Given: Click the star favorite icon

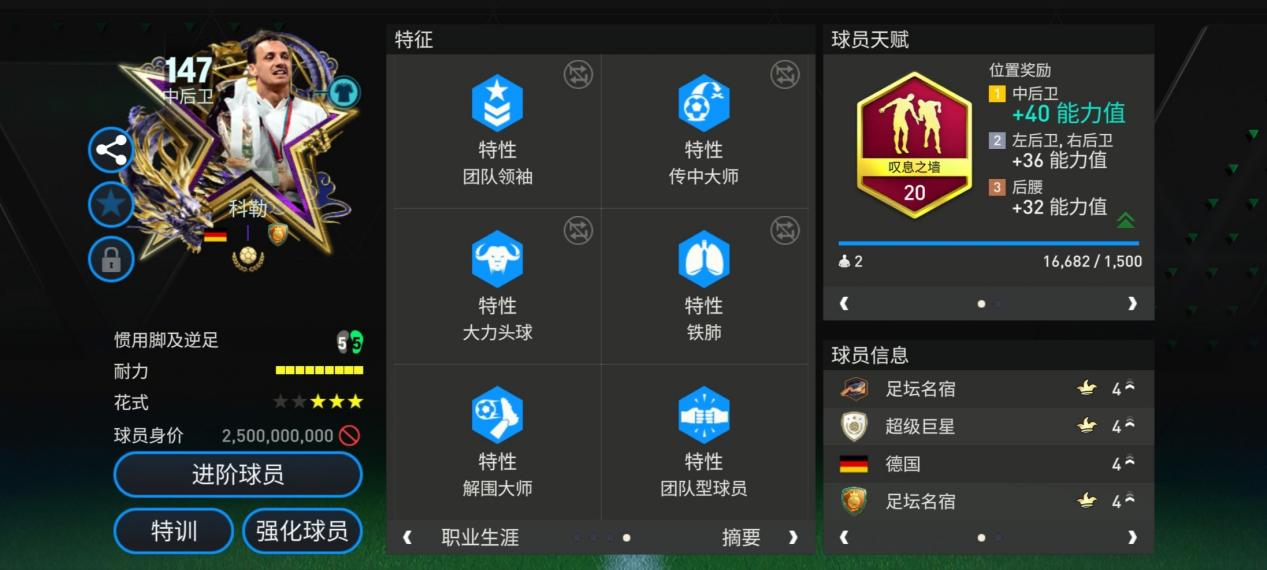Looking at the screenshot, I should click(111, 205).
